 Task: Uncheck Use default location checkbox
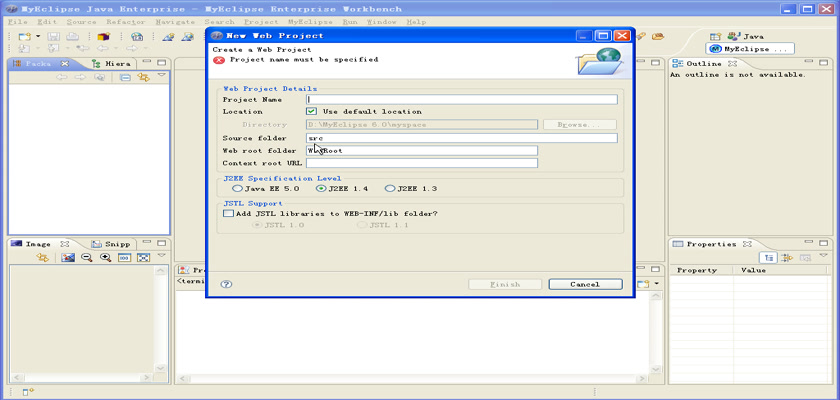(x=311, y=111)
